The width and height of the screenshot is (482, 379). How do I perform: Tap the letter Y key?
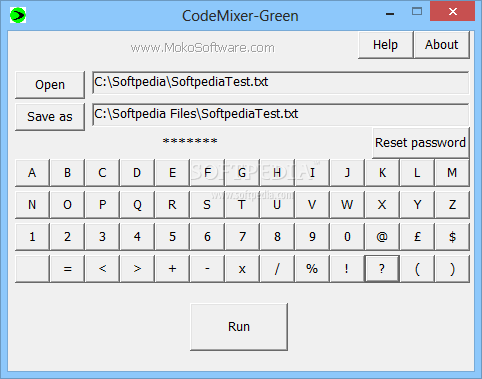click(x=417, y=205)
